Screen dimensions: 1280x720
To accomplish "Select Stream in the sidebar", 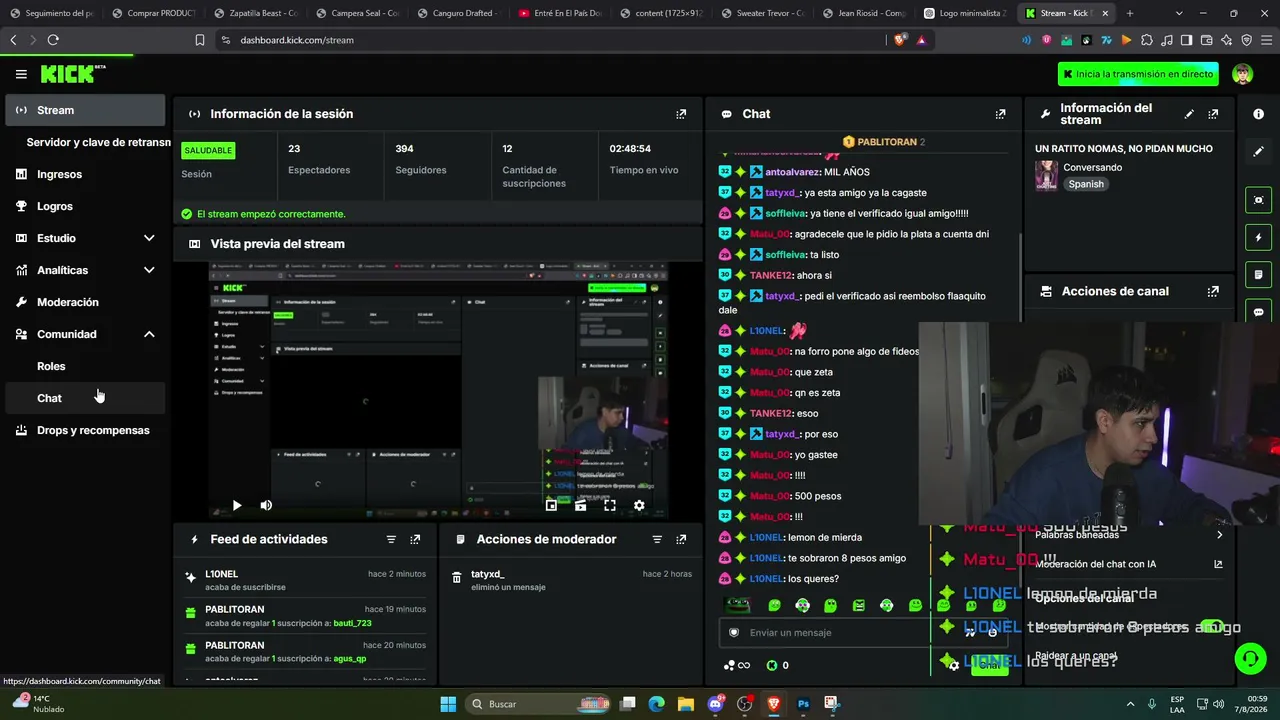I will [85, 110].
